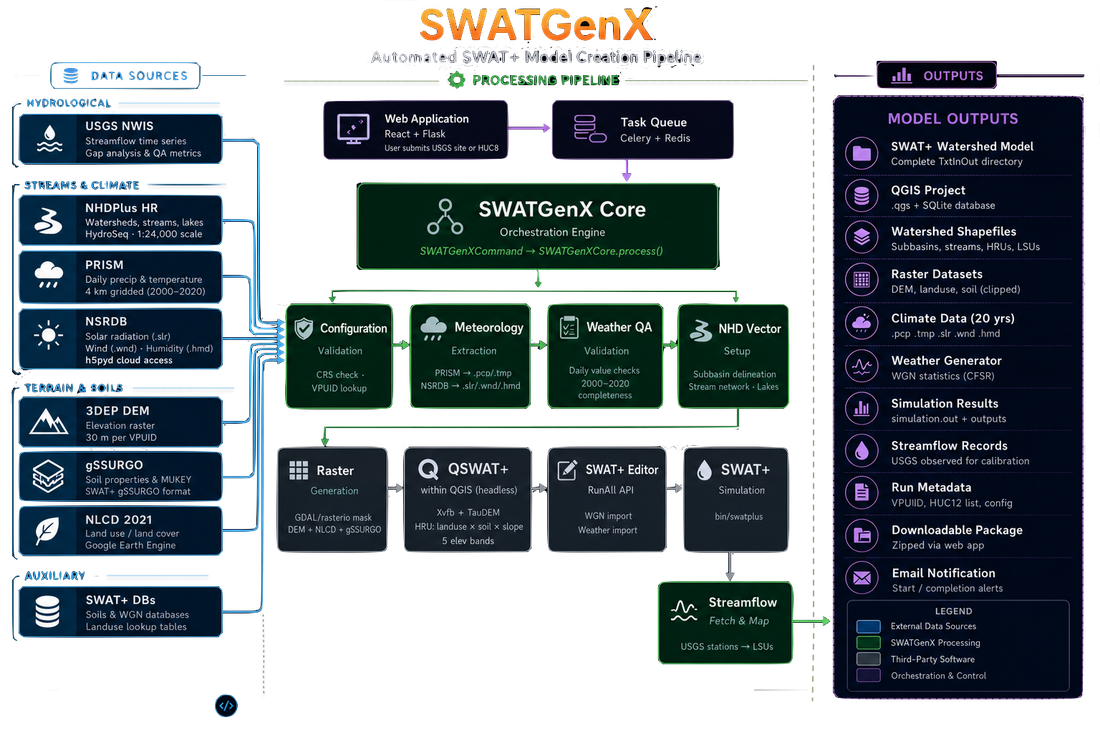Click the TERRAIN & SOILS section label
1100x733 pixels.
74,388
